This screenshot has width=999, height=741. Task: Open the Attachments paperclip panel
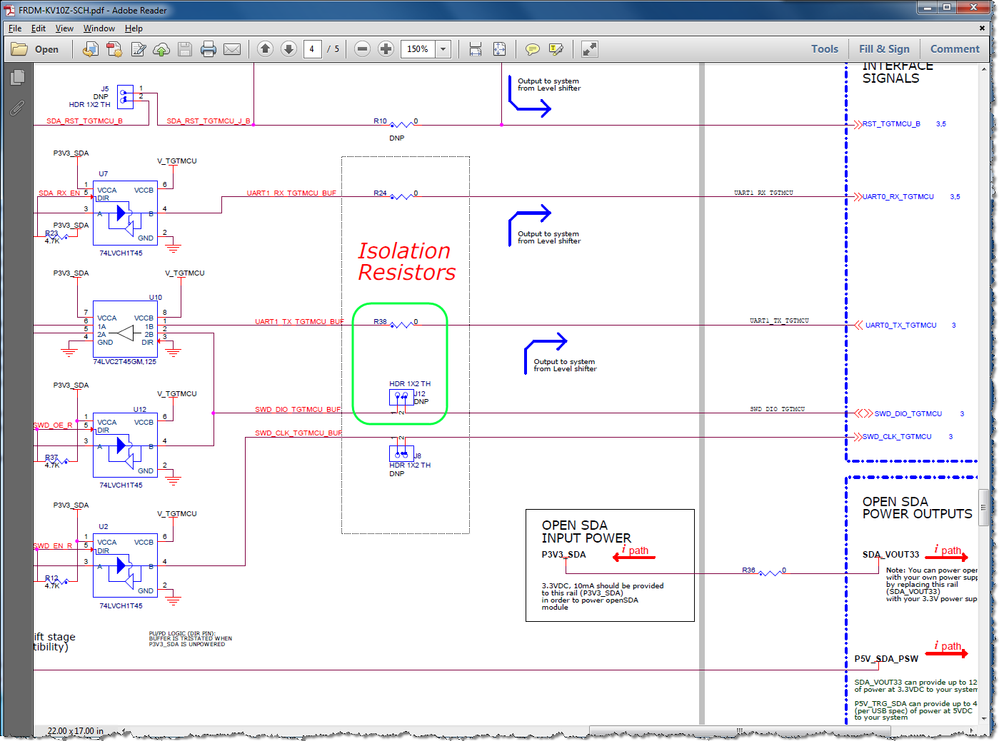15,108
